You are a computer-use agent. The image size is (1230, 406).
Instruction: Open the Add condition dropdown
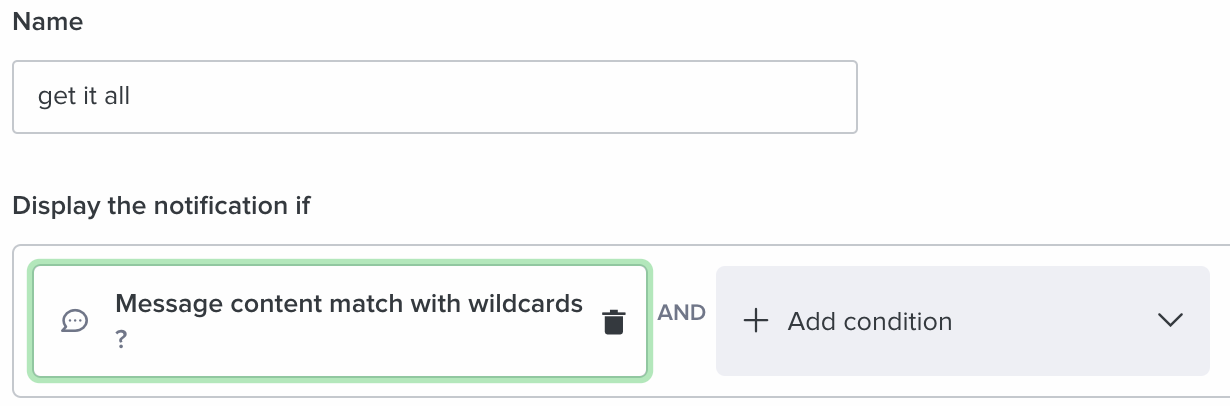962,321
